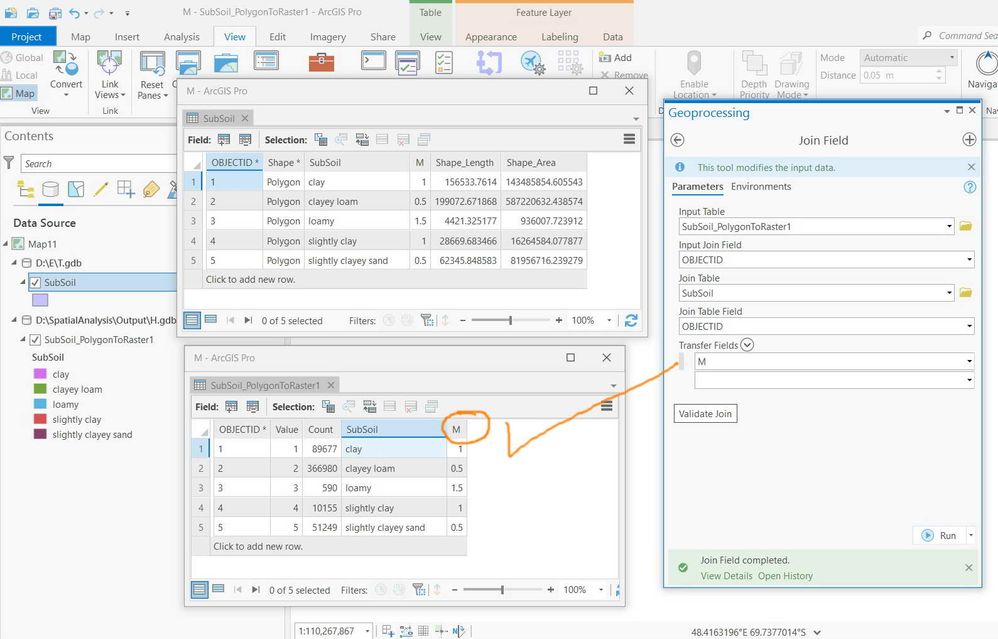Select the Global view option
Viewport: 998px width, 639px height.
click(23, 57)
